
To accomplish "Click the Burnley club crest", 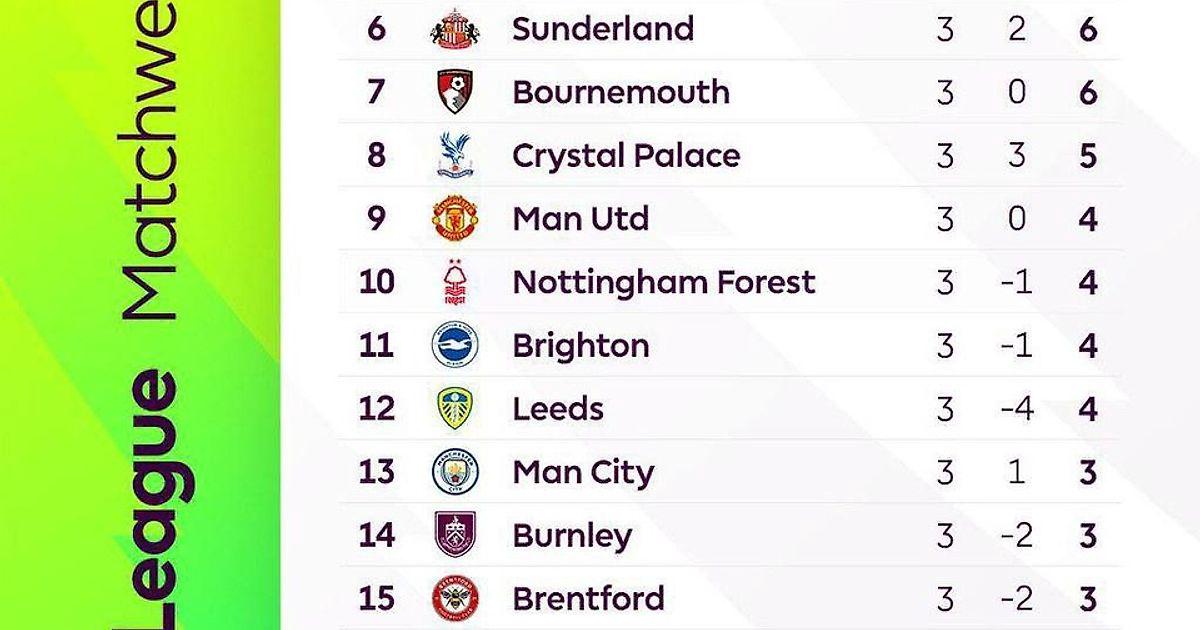I will (x=455, y=534).
